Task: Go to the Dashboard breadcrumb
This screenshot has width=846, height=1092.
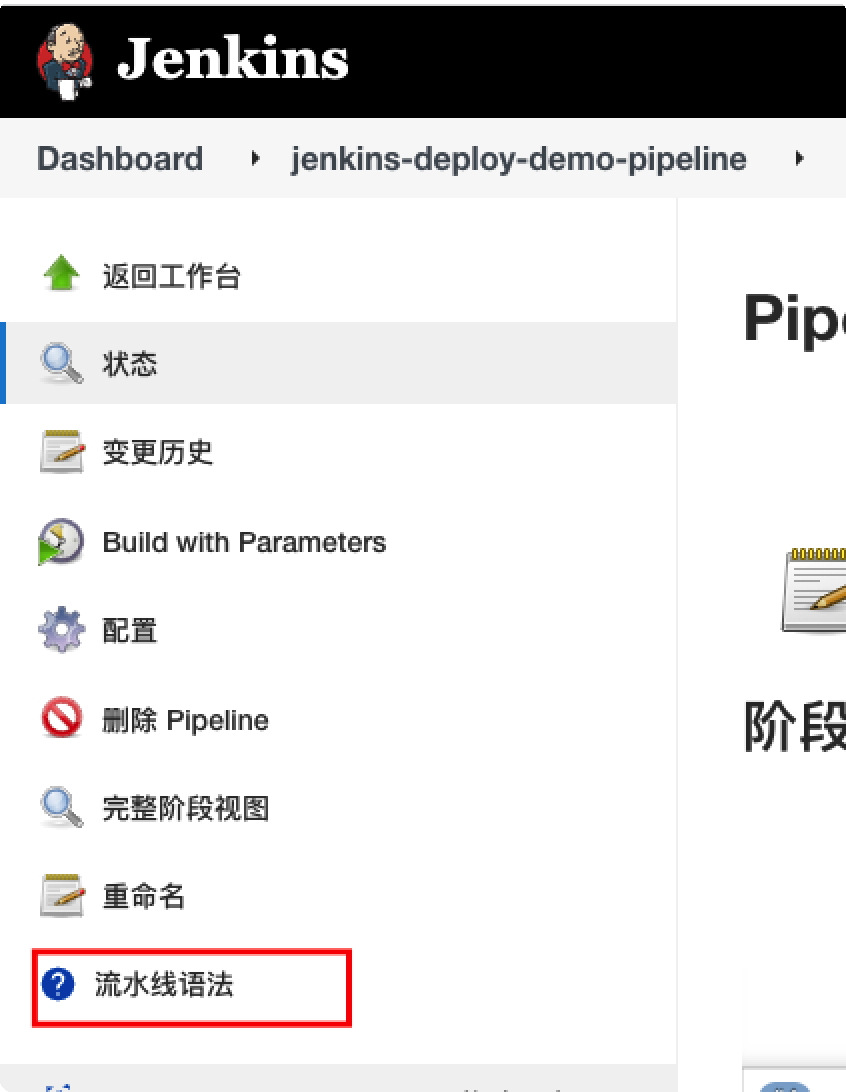Action: point(120,159)
